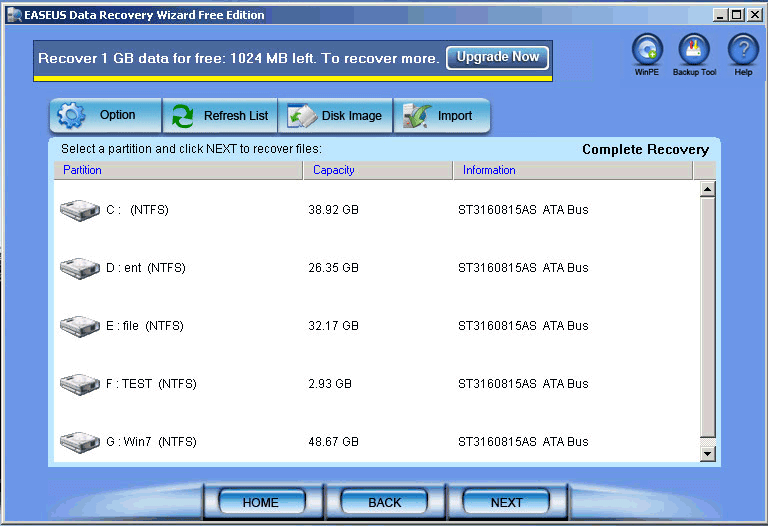Go to HOME screen

click(x=261, y=502)
